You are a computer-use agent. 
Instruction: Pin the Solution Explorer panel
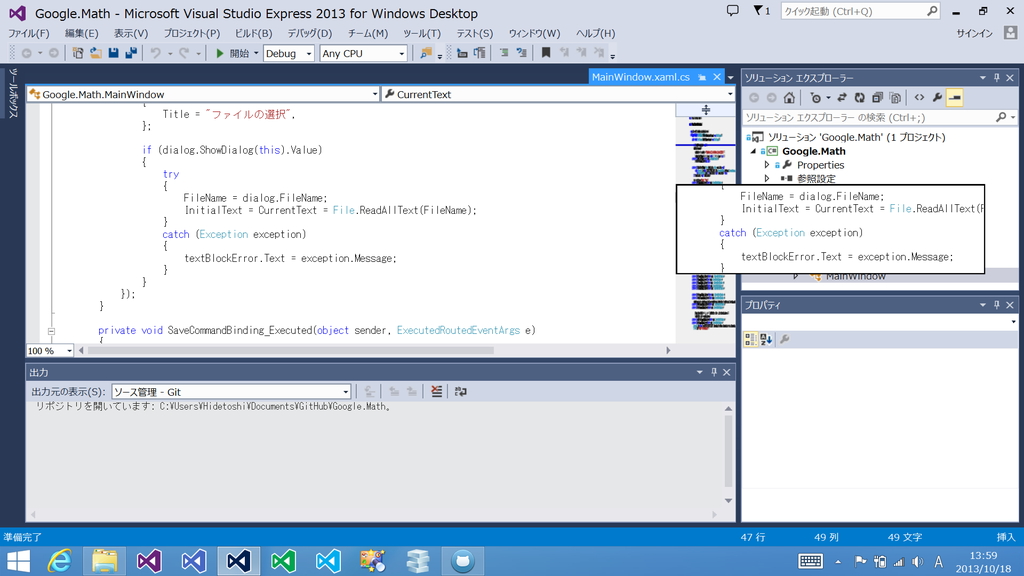tap(997, 78)
